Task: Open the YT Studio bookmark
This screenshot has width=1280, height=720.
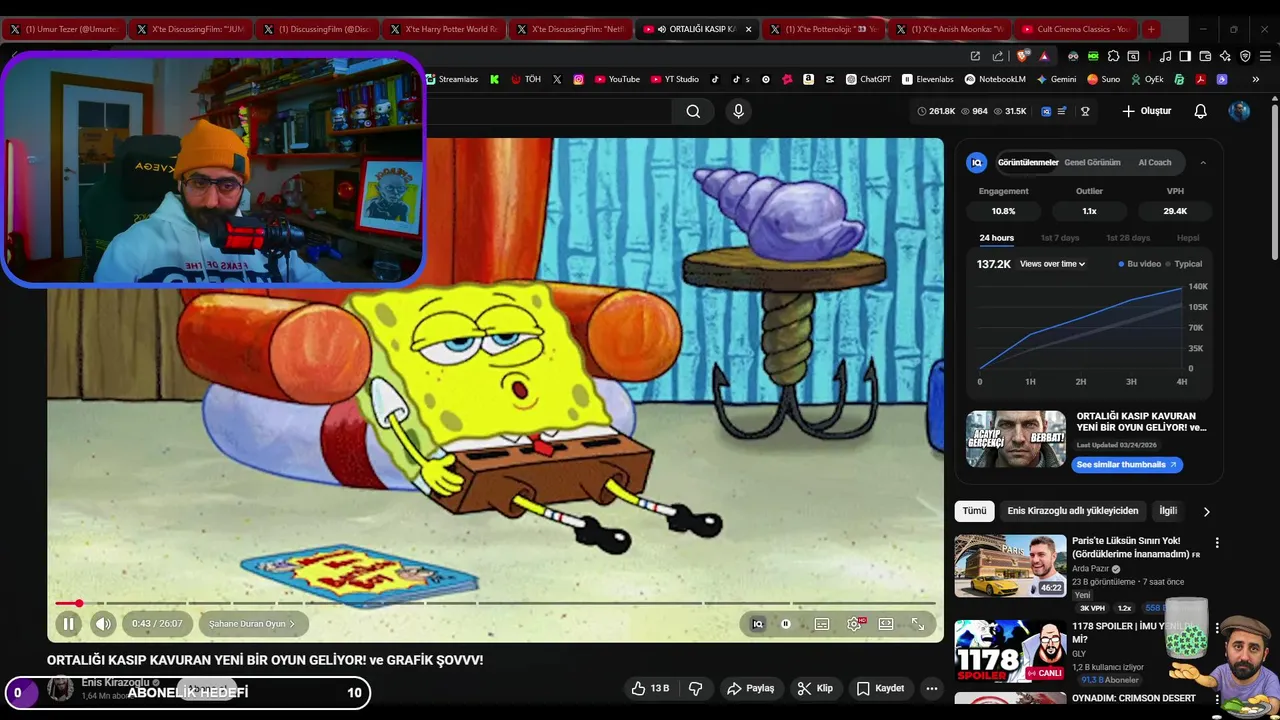Action: [675, 79]
